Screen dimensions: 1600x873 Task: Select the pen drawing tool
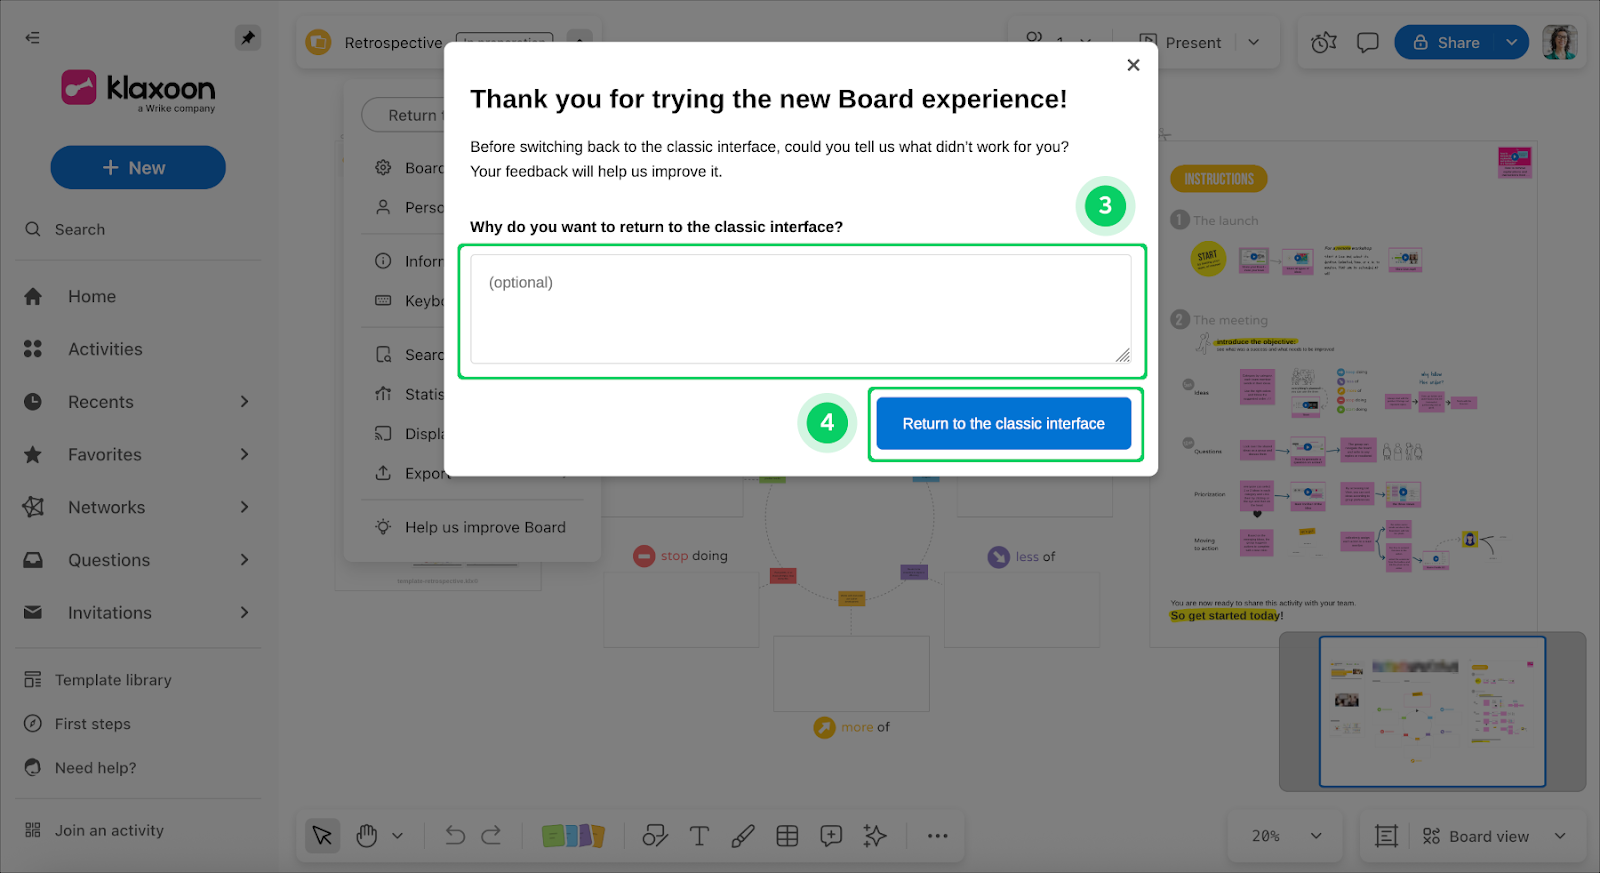coord(743,836)
